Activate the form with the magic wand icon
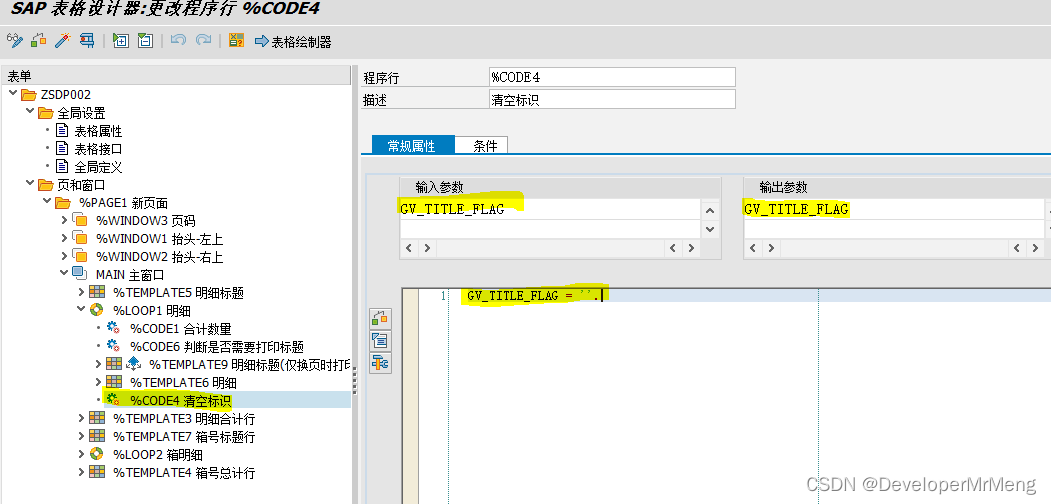This screenshot has width=1051, height=504. point(62,41)
